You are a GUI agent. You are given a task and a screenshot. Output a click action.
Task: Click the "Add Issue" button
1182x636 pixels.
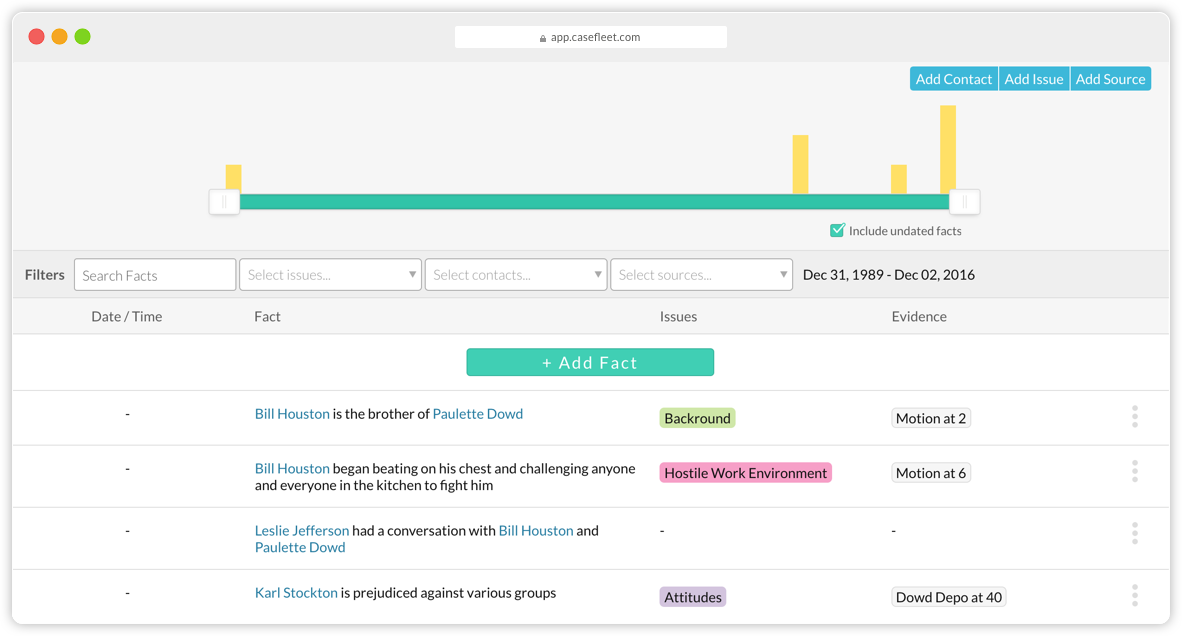tap(1034, 78)
